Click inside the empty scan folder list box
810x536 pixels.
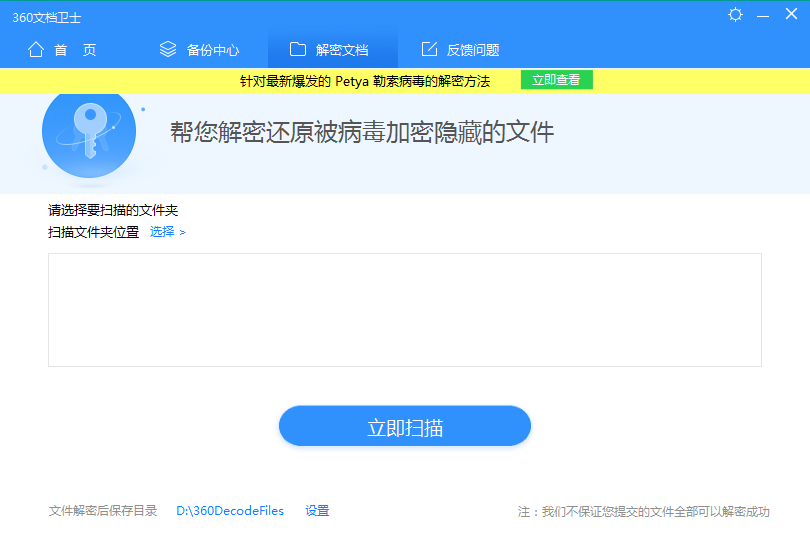(404, 310)
